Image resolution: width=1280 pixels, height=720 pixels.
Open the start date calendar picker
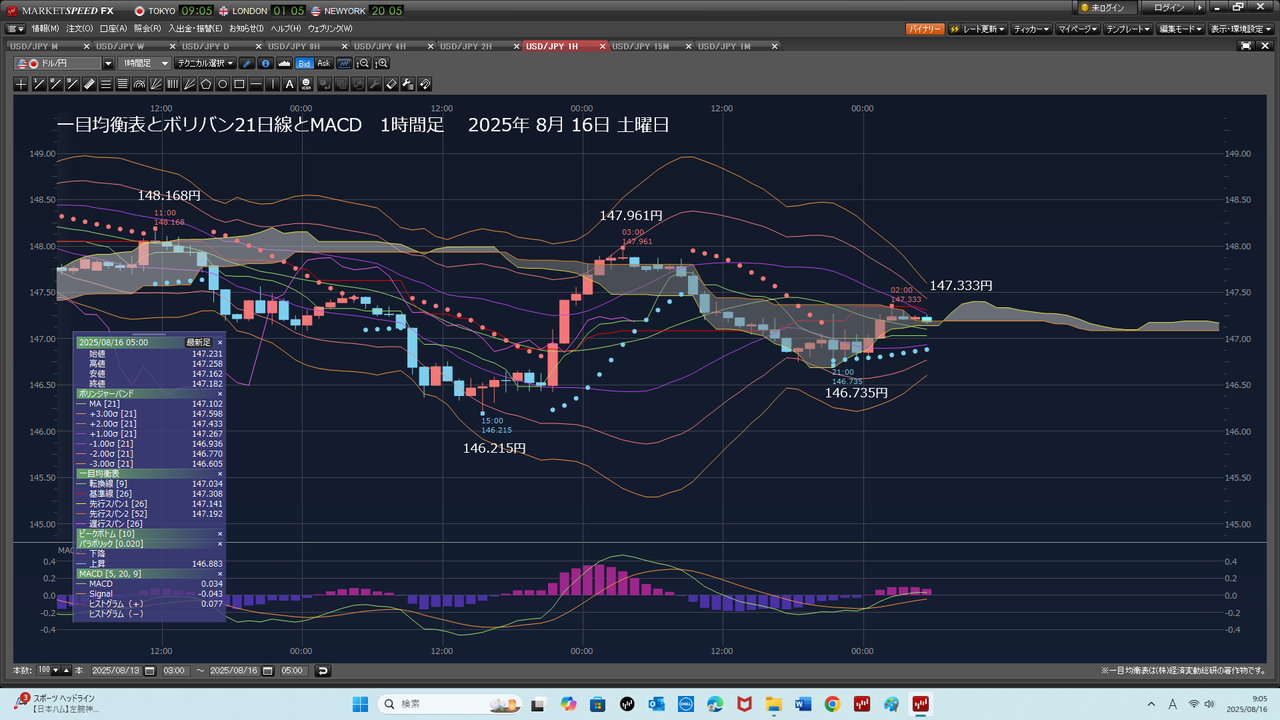[150, 670]
